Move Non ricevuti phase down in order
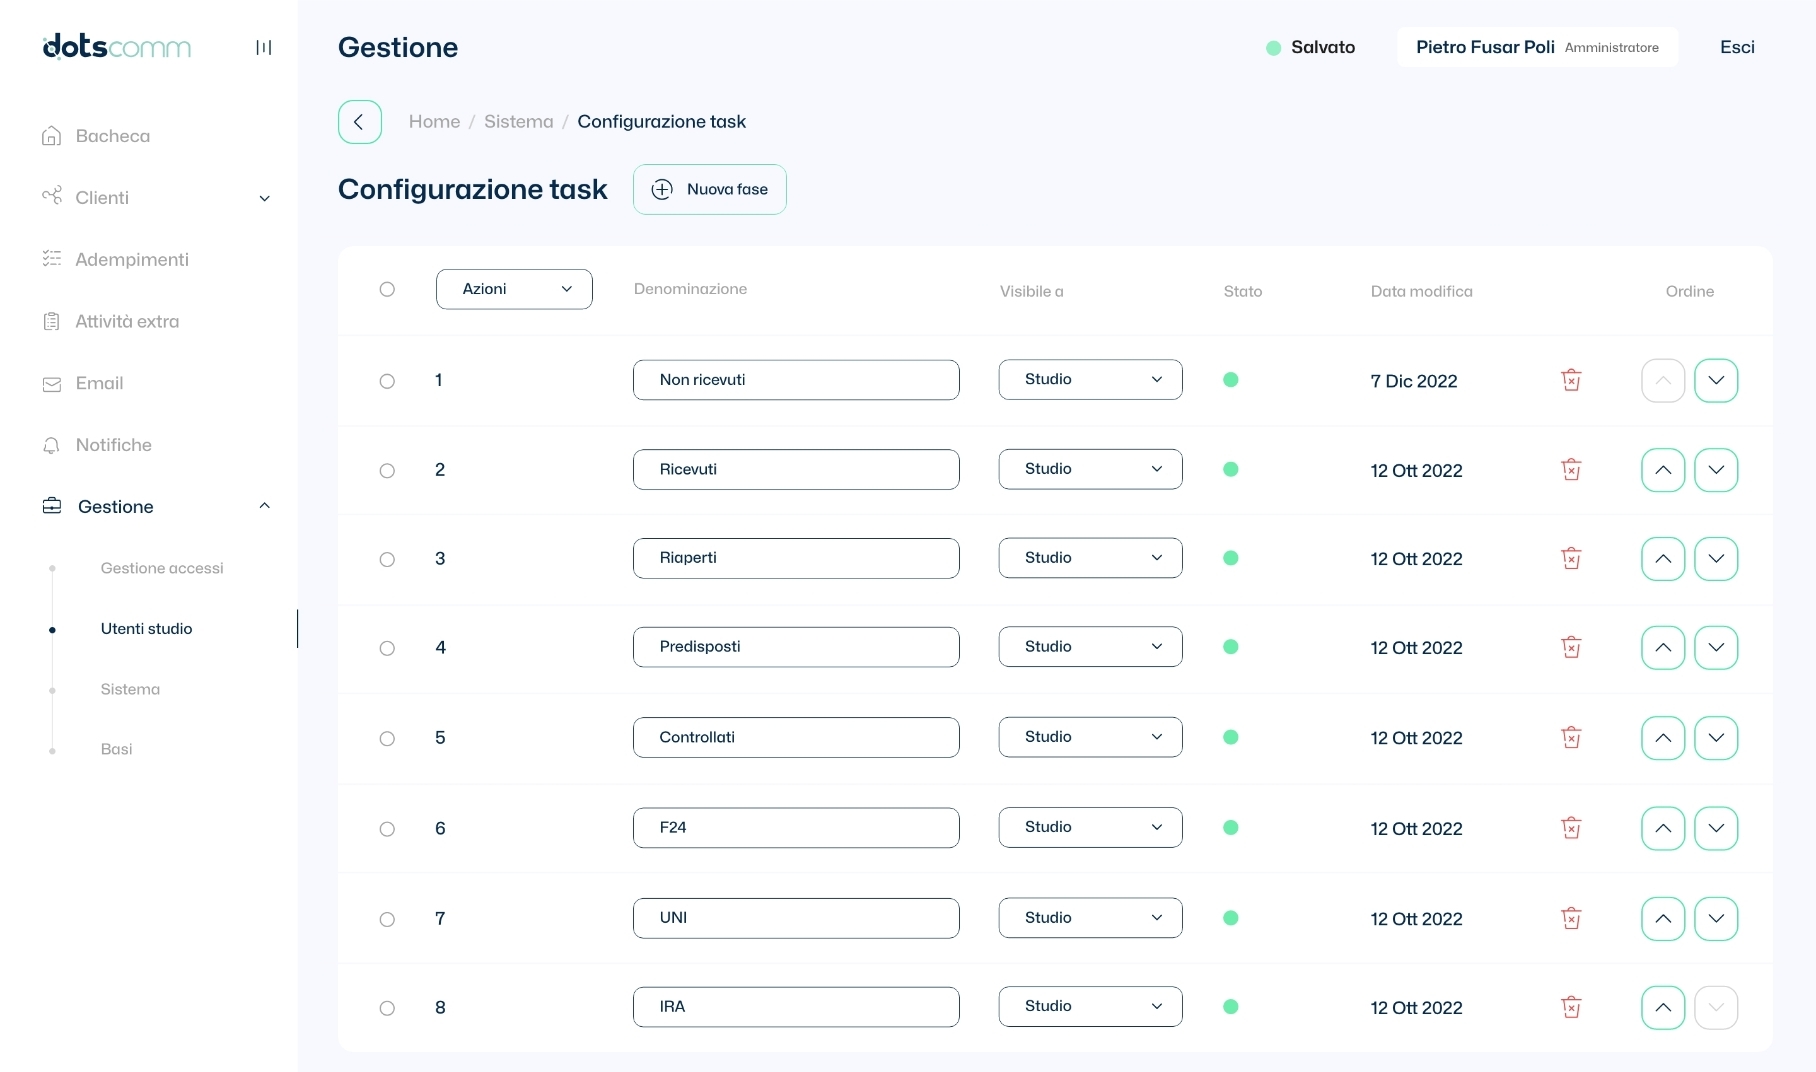Viewport: 1816px width, 1072px height. (x=1716, y=381)
